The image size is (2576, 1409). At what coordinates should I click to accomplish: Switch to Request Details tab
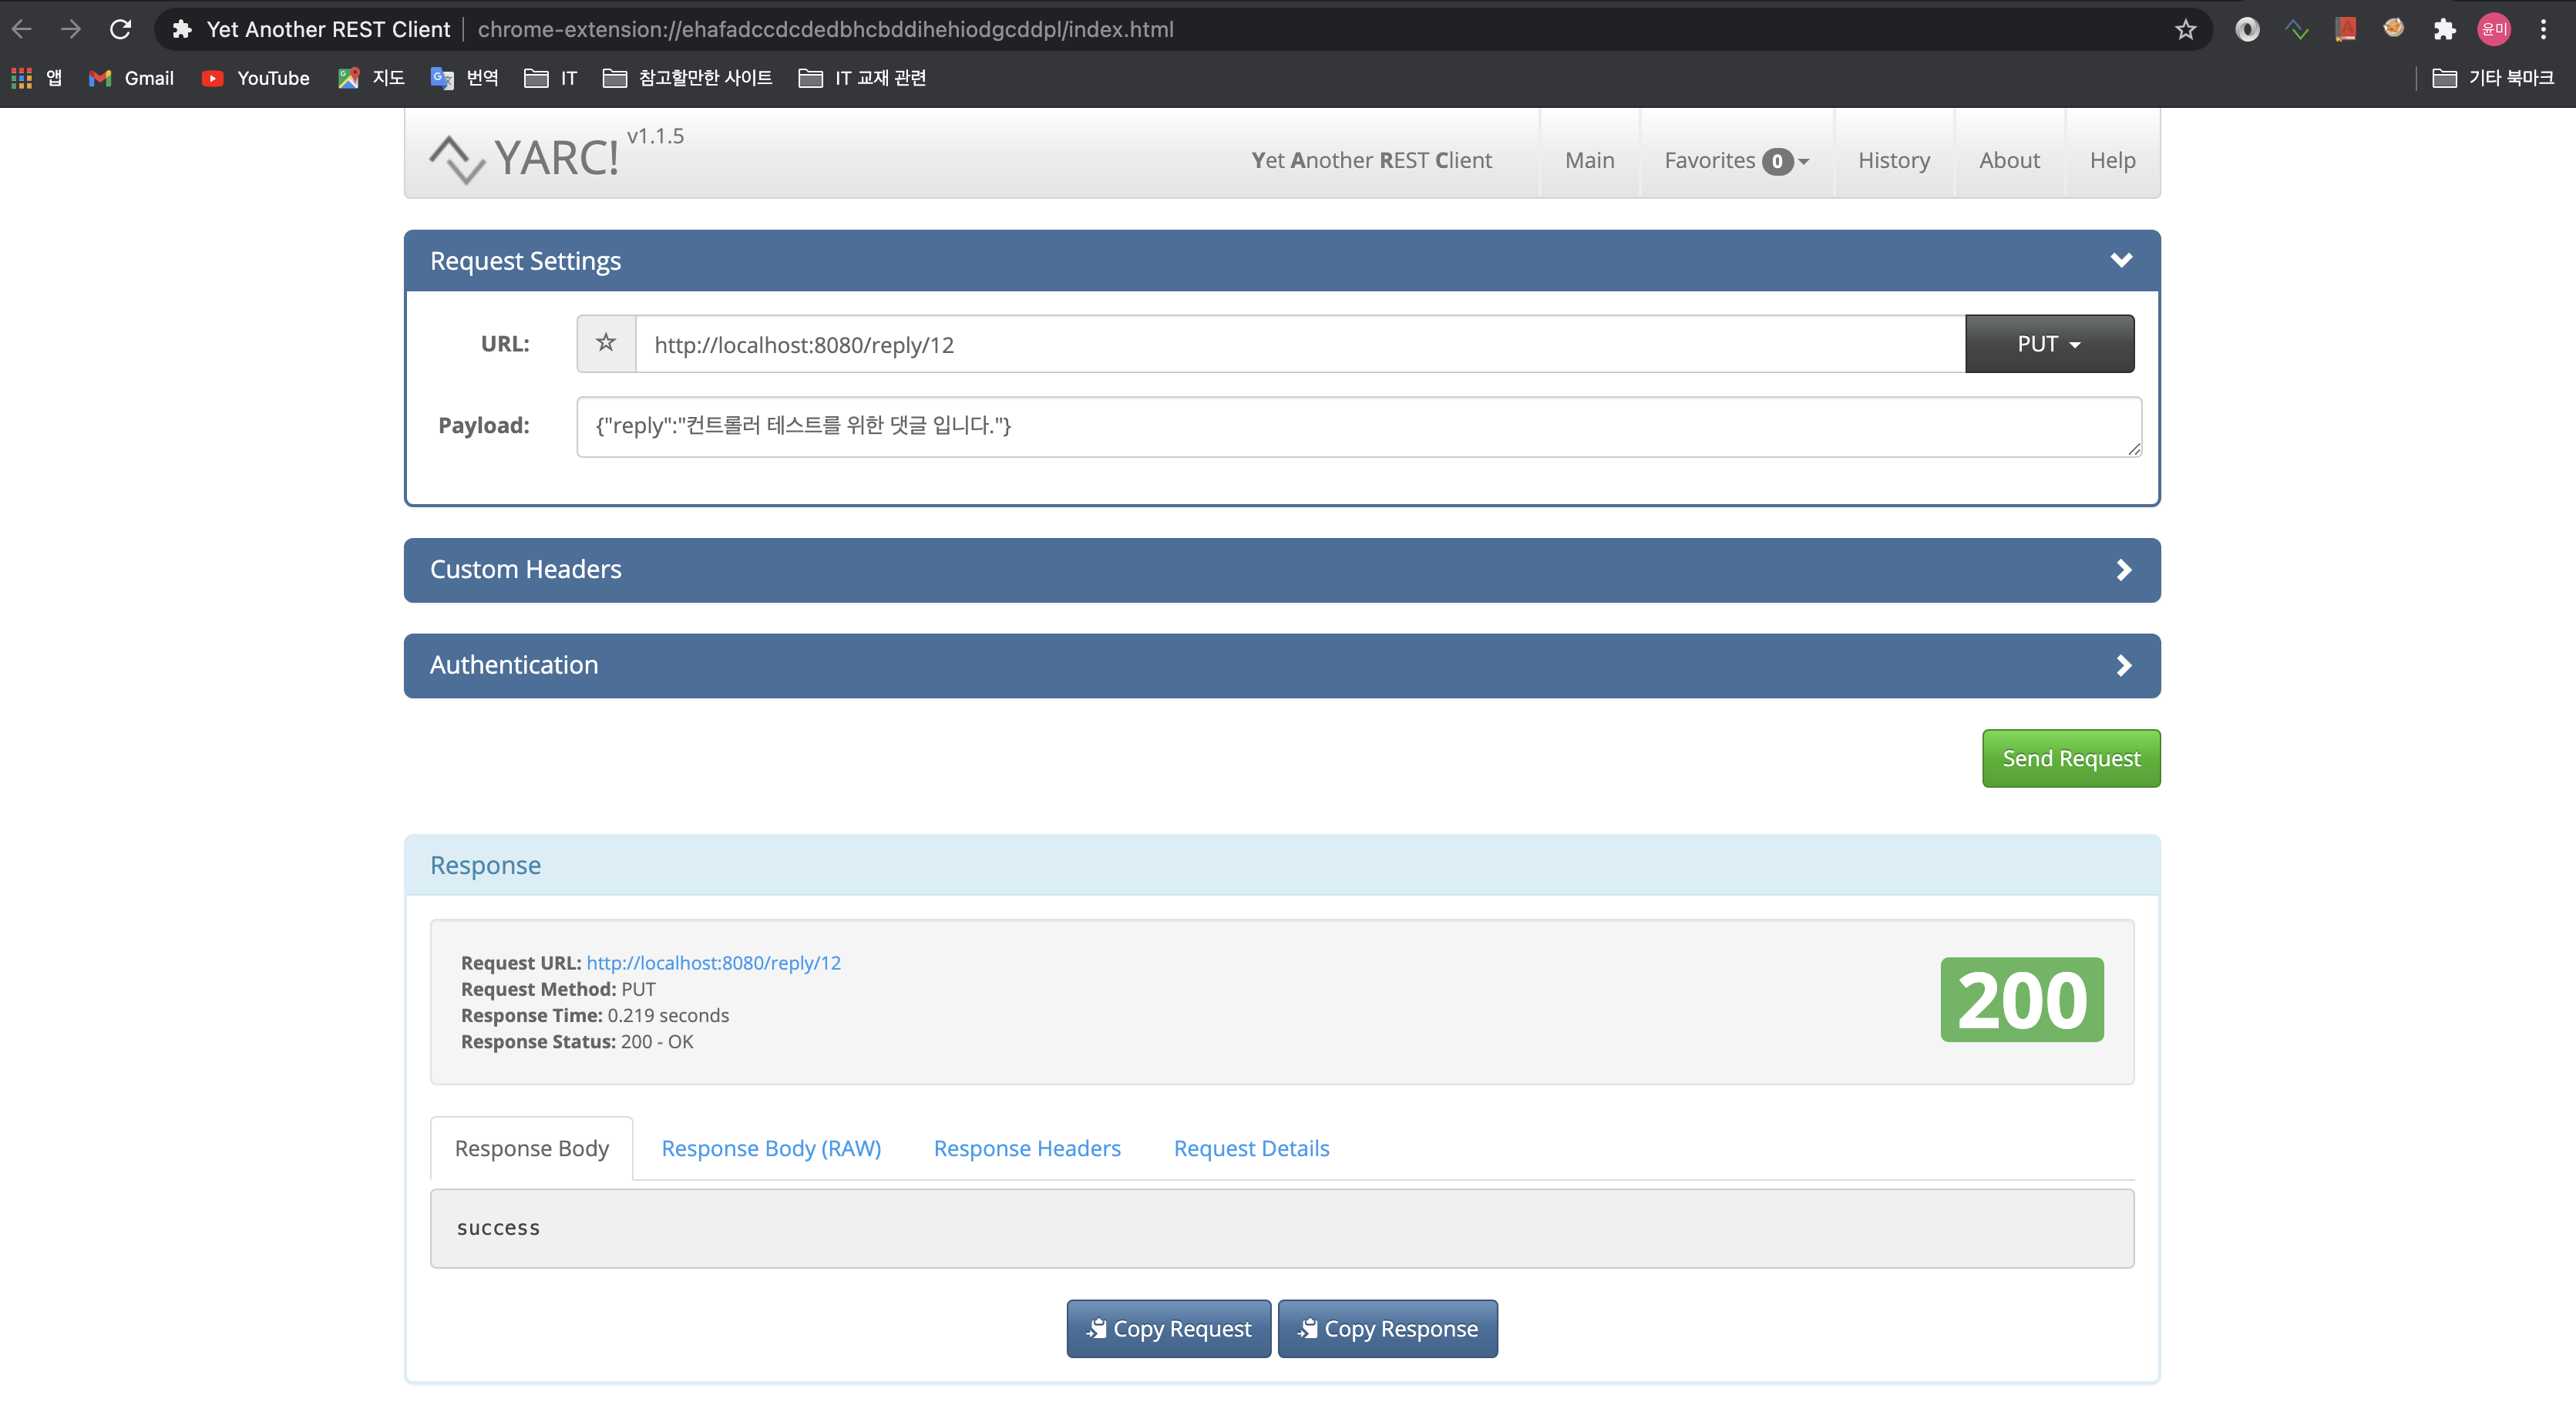click(x=1251, y=1148)
